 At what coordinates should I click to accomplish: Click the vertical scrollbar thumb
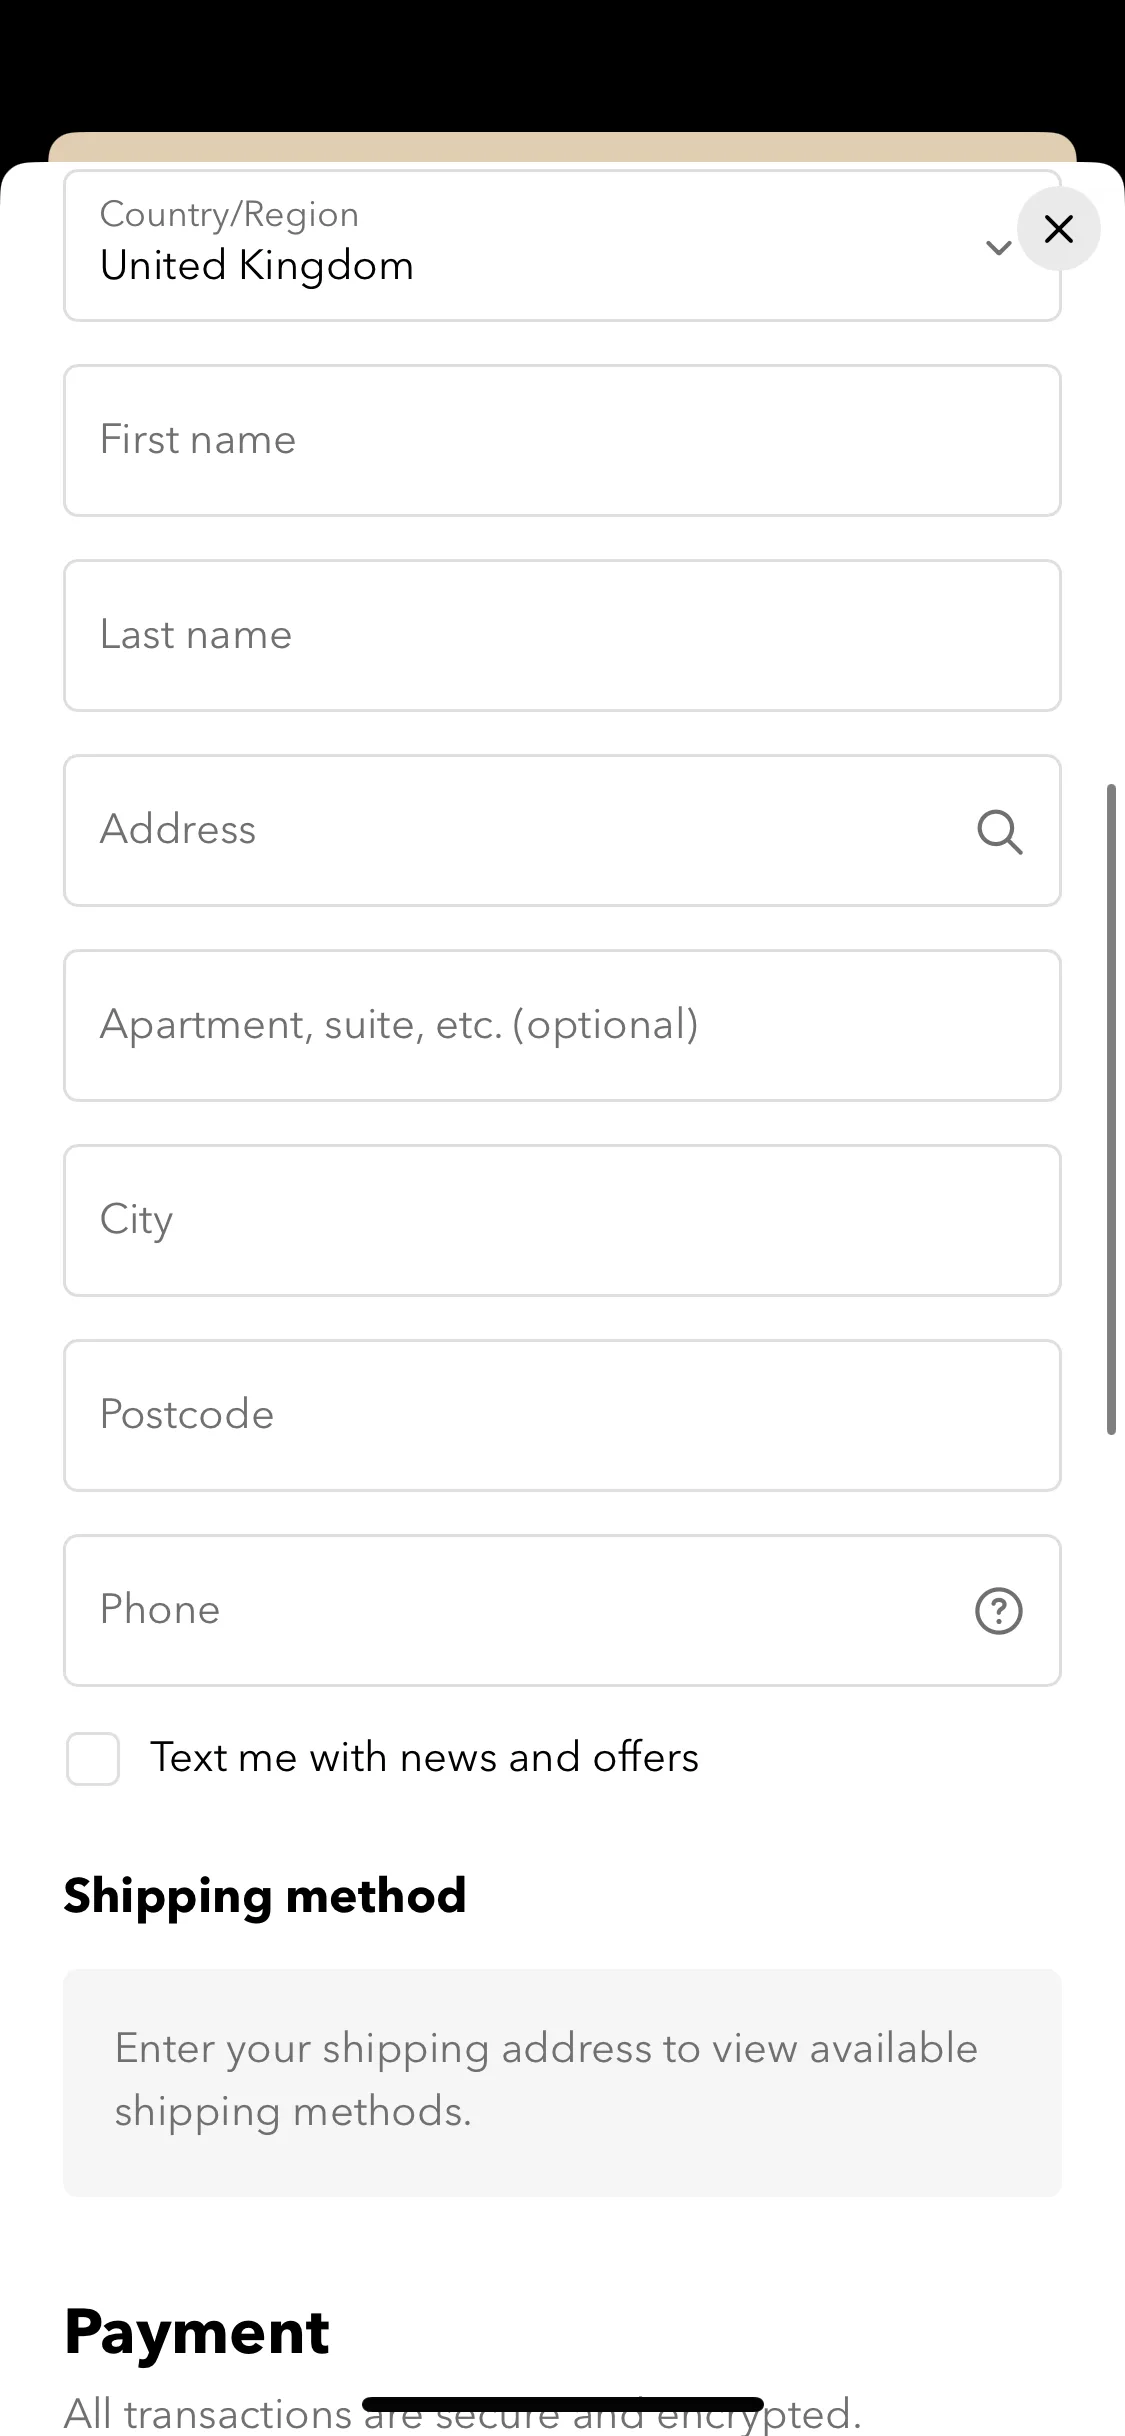click(x=1111, y=1110)
